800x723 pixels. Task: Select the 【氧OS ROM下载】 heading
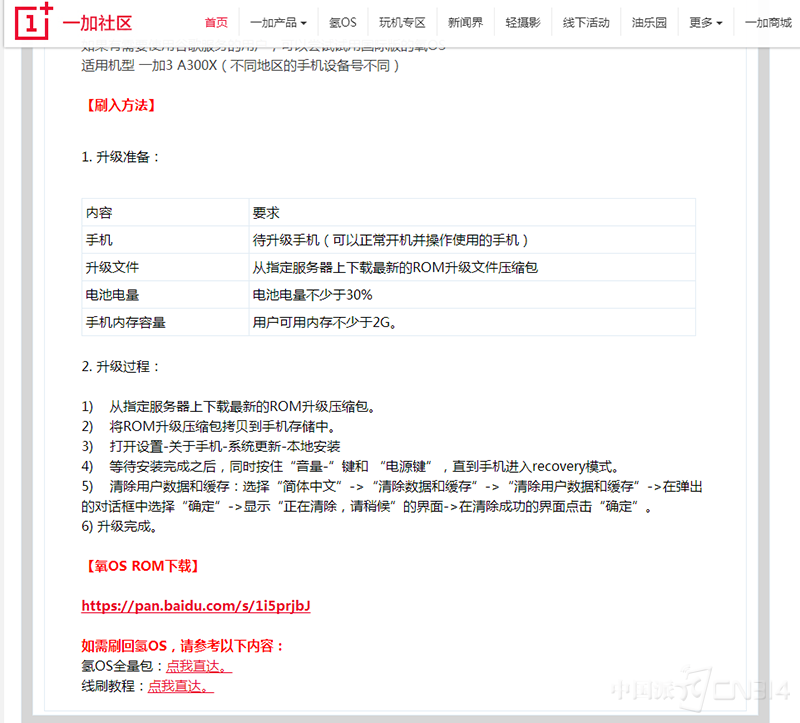(142, 566)
